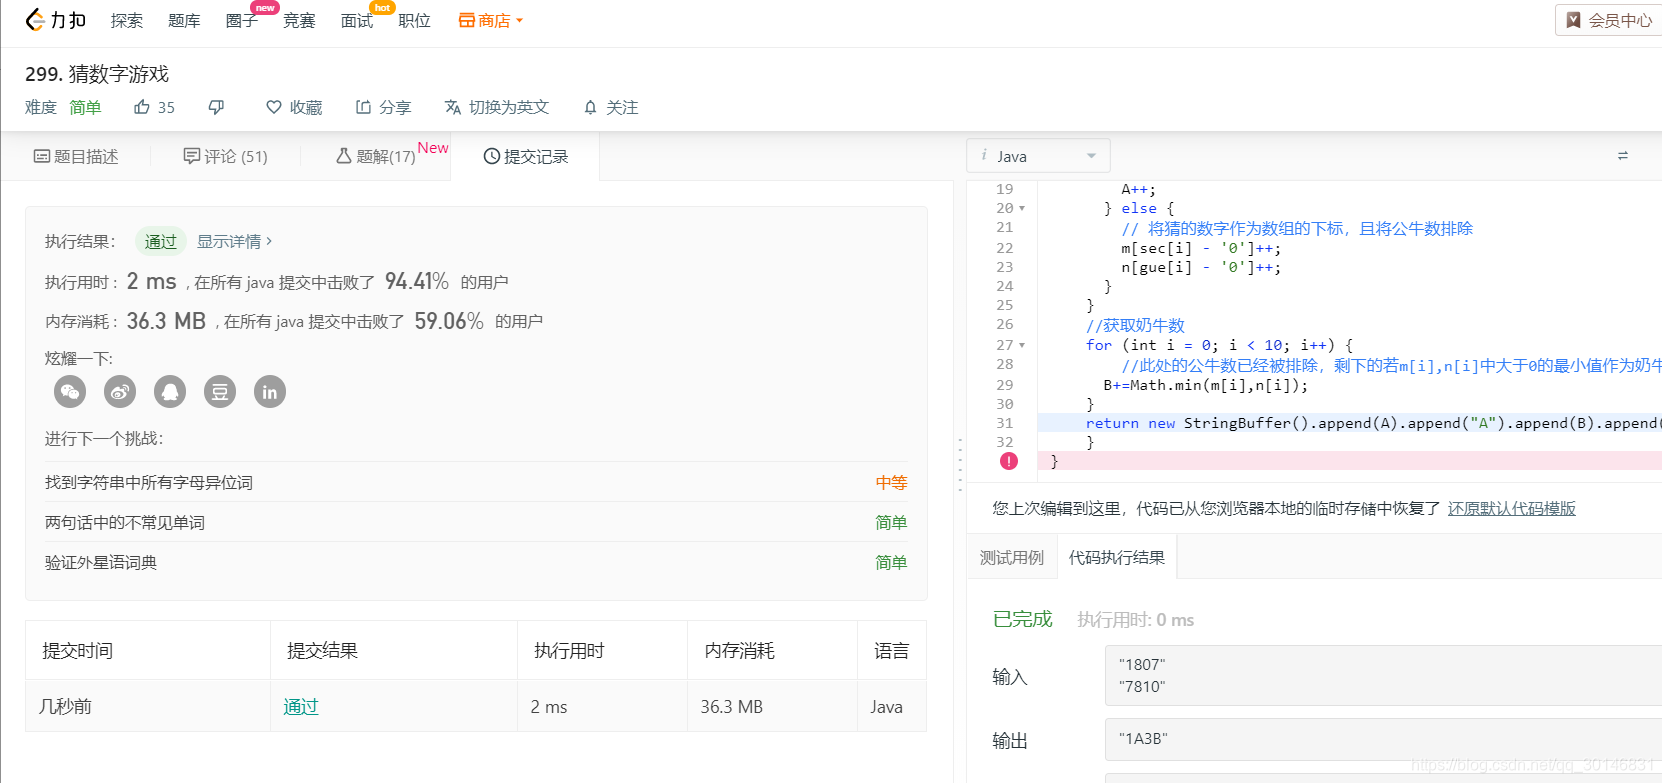Screen dimensions: 1662x783
Task: Expand the 商店 dropdown menu
Action: point(519,21)
